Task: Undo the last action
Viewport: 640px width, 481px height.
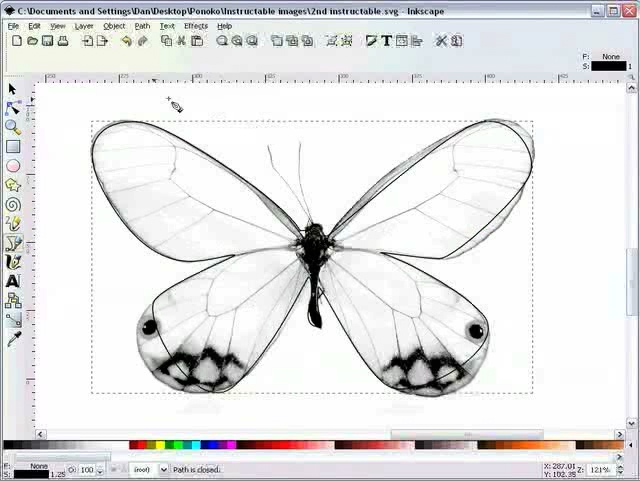Action: [127, 41]
